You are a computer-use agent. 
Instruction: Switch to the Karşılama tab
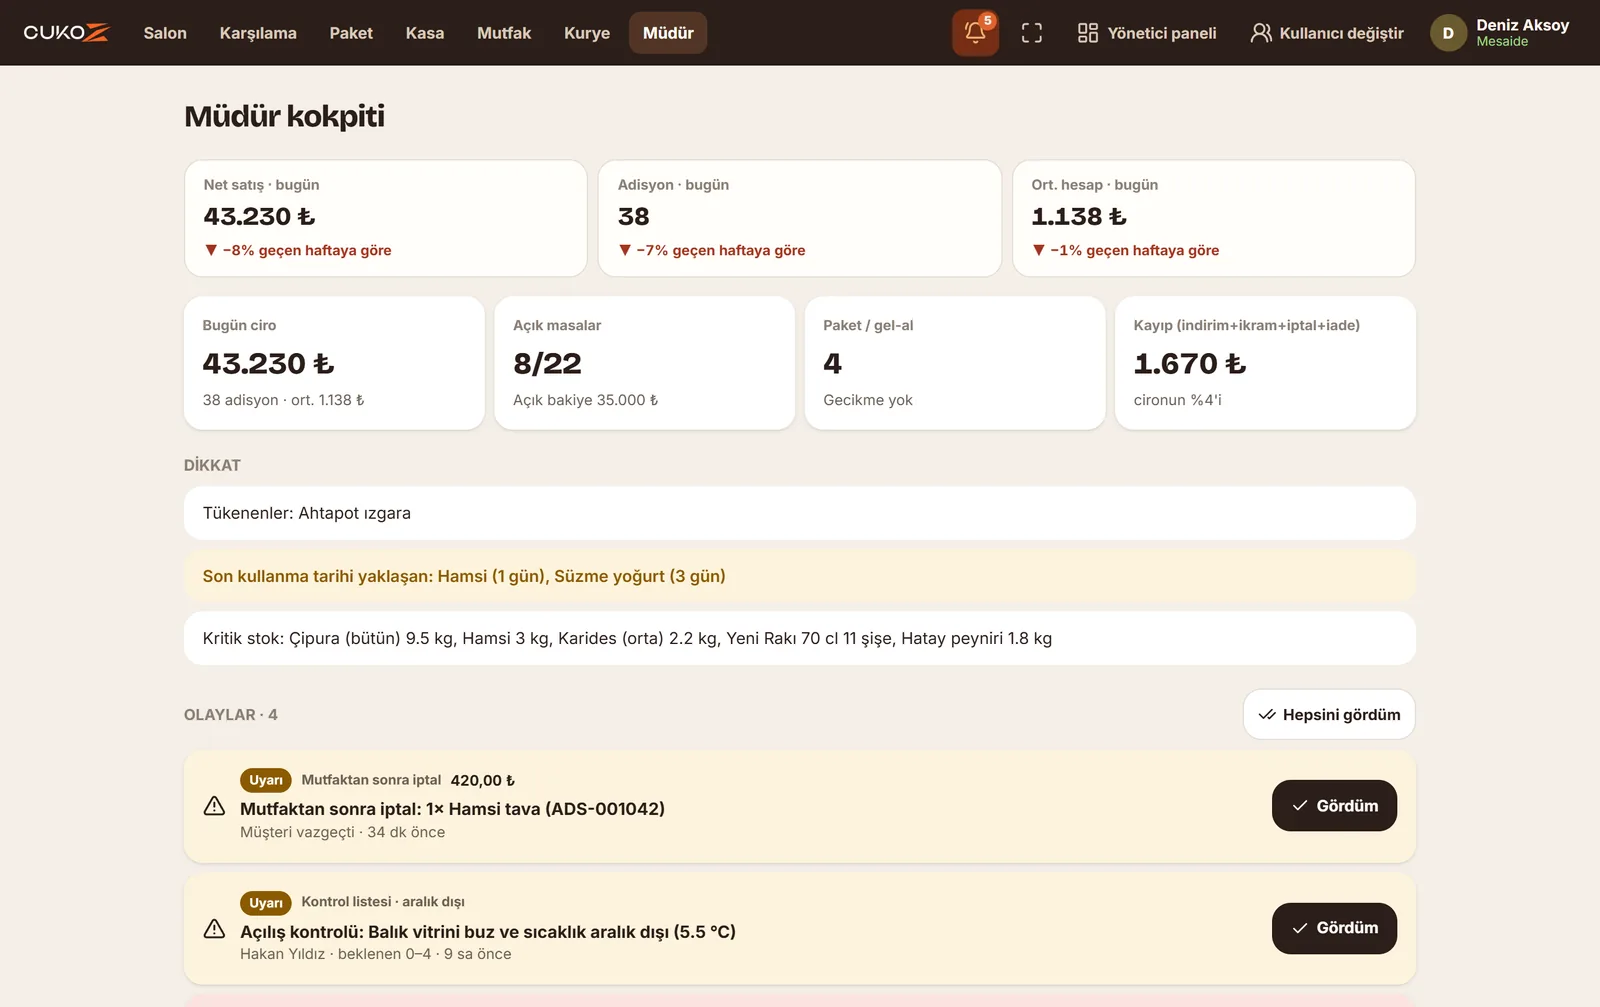258,33
